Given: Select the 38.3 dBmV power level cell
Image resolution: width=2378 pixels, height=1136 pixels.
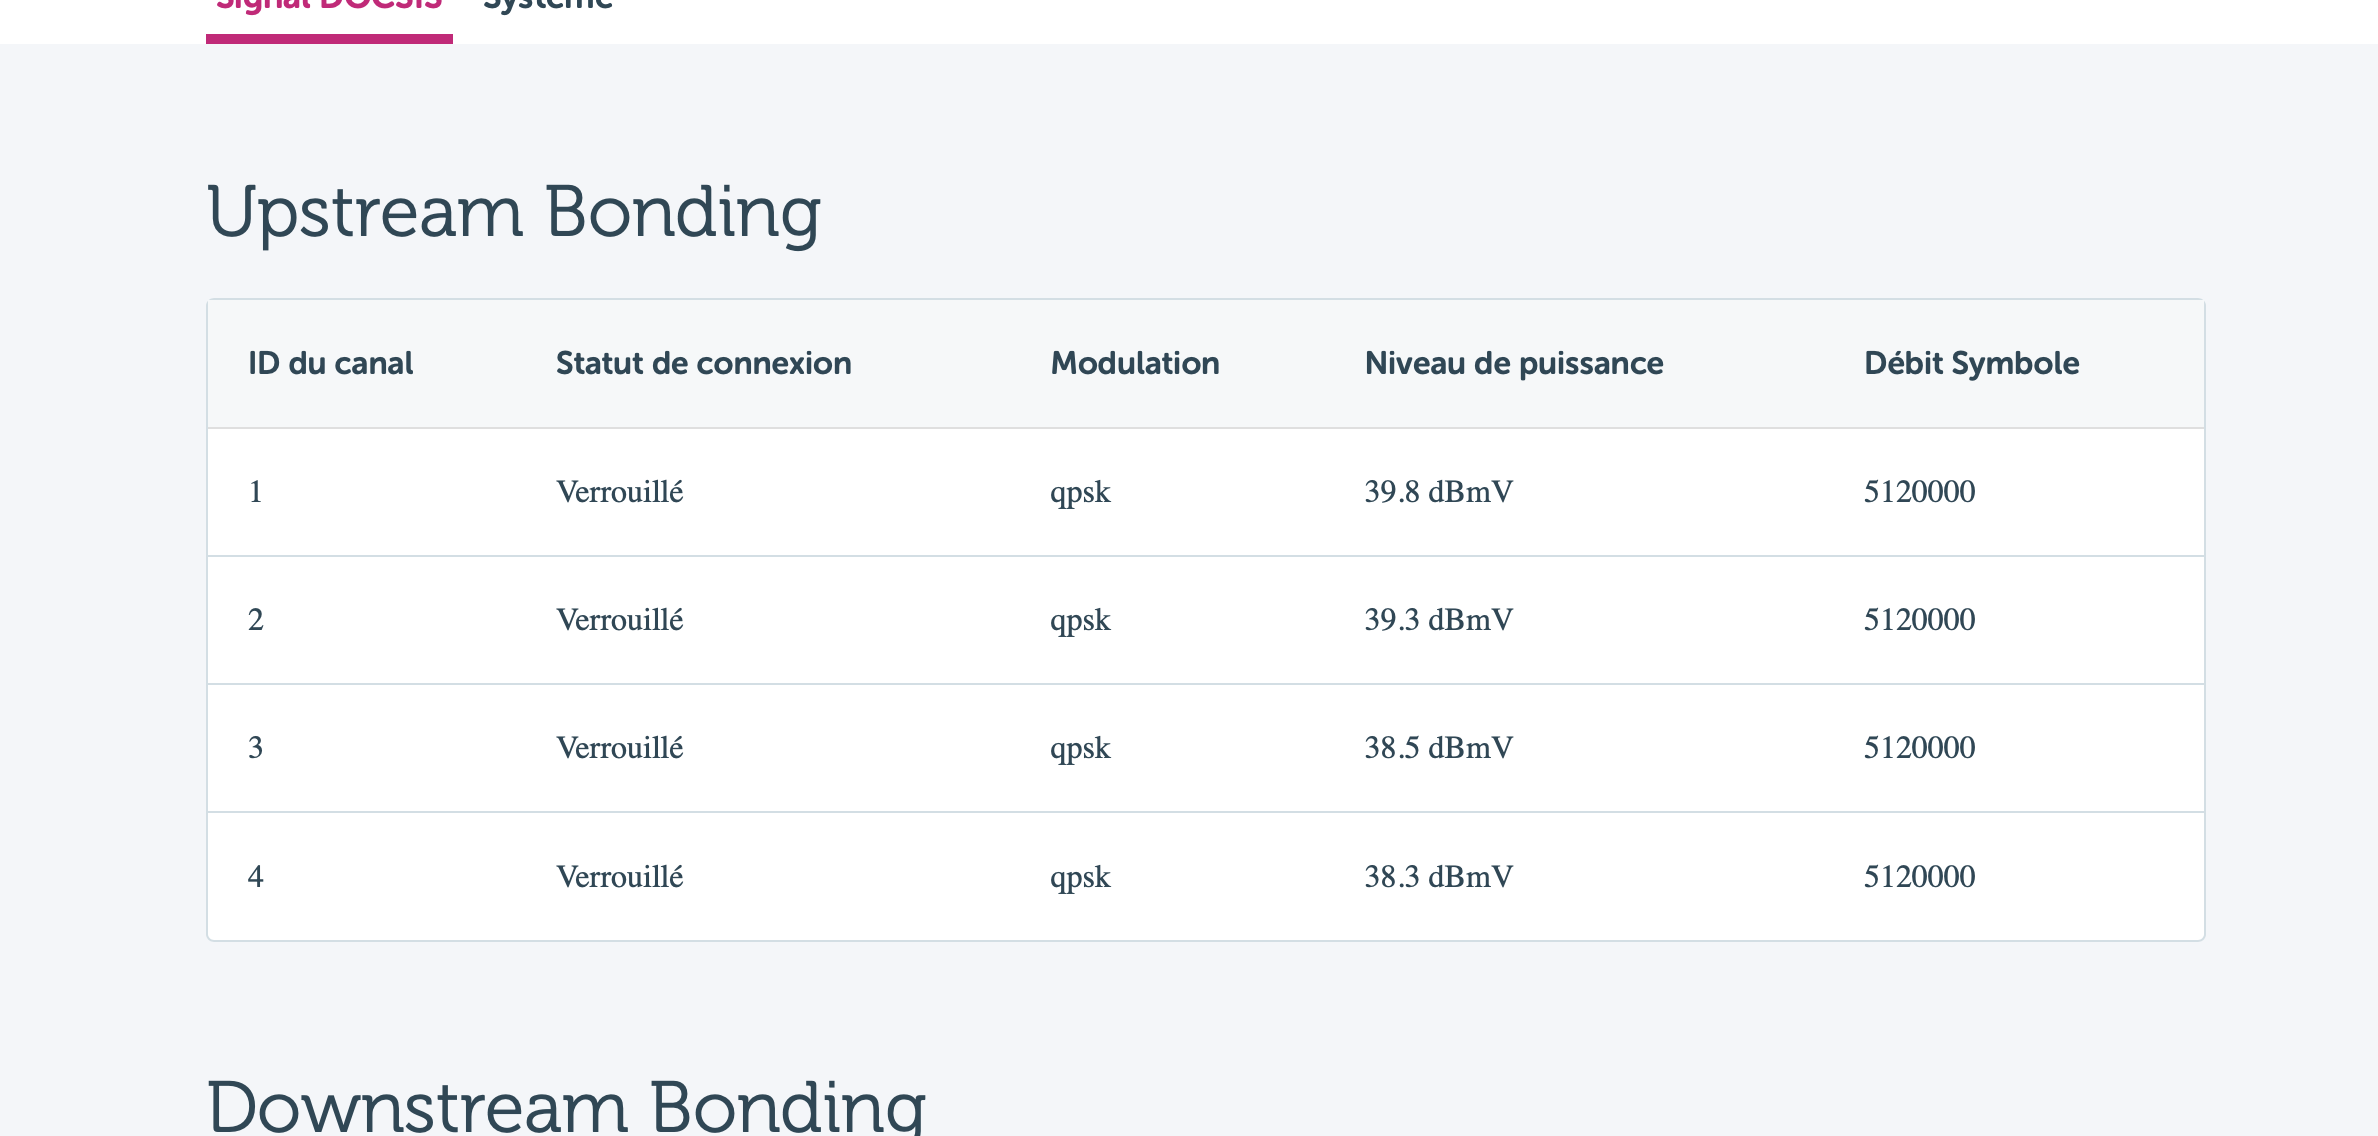Looking at the screenshot, I should pos(1438,877).
